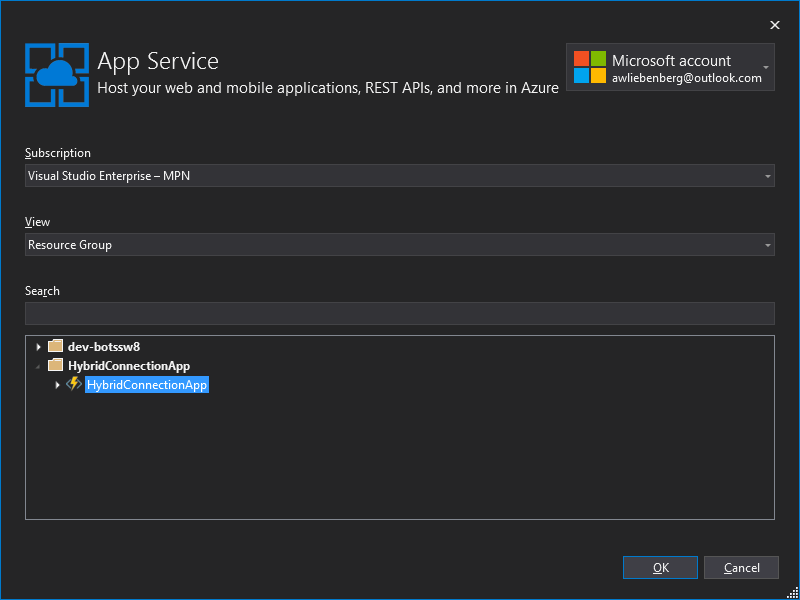Click the Subscription label
This screenshot has height=600, width=800.
58,153
